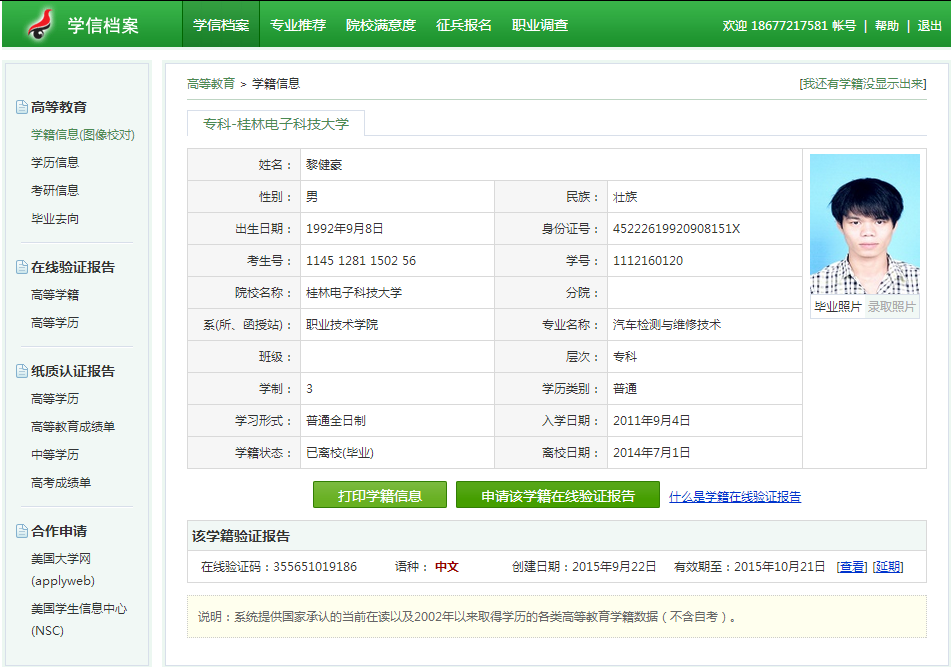This screenshot has width=951, height=667.
Task: Open the 什么是学籍在线验证报告 link
Action: pyautogui.click(x=734, y=497)
